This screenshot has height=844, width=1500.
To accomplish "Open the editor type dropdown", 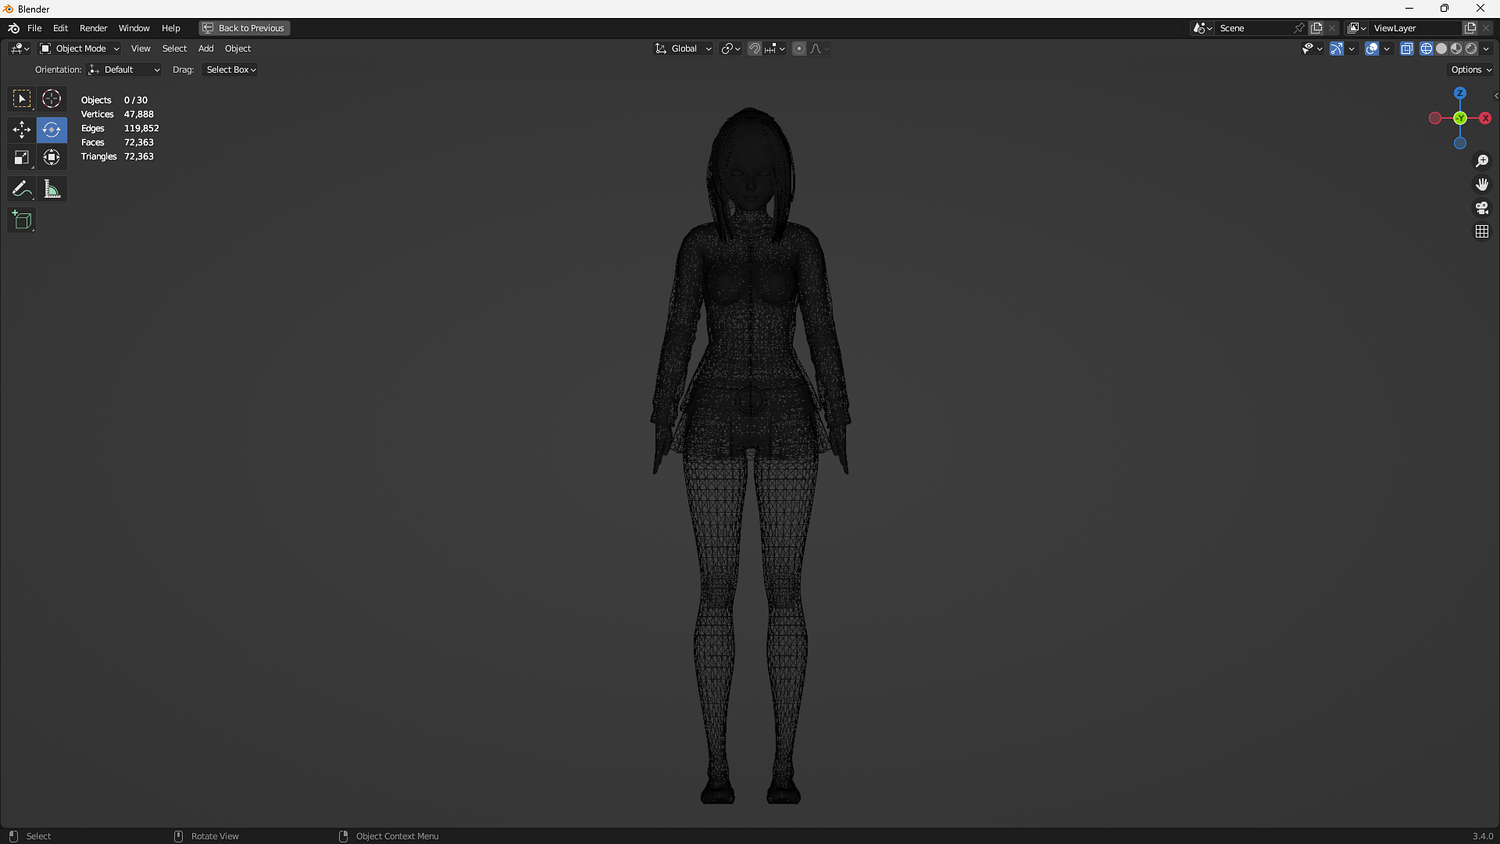I will (19, 49).
